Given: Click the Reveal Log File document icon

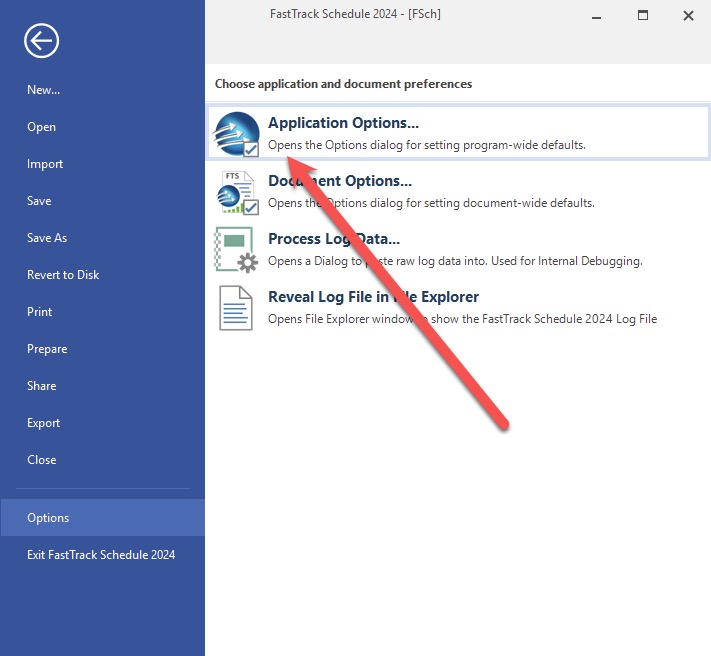Looking at the screenshot, I should coord(236,307).
